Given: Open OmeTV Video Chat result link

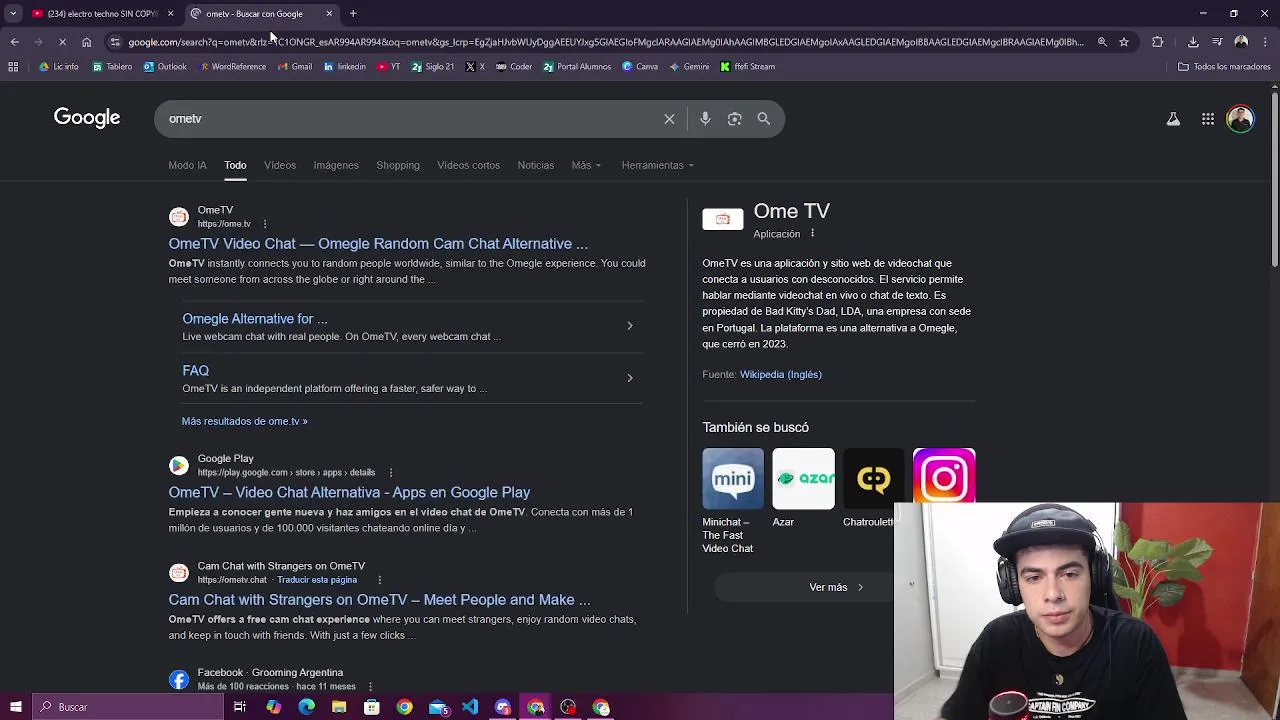Looking at the screenshot, I should (378, 244).
